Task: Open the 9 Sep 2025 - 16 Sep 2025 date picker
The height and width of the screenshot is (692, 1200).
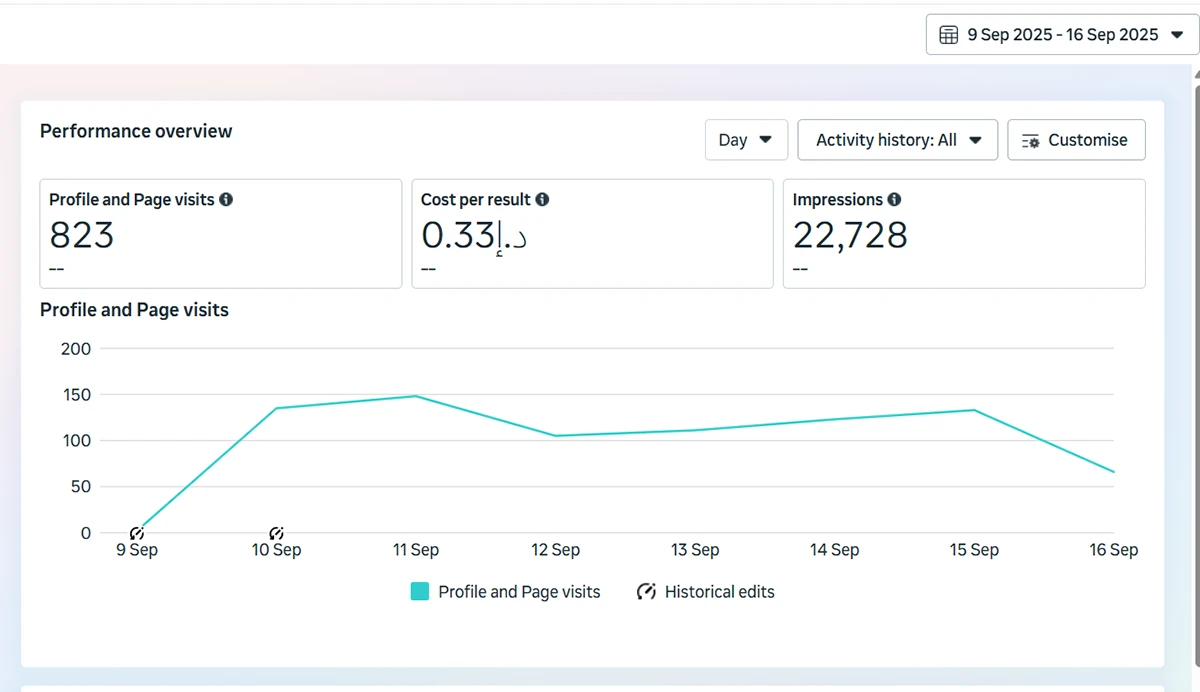Action: coord(1062,35)
